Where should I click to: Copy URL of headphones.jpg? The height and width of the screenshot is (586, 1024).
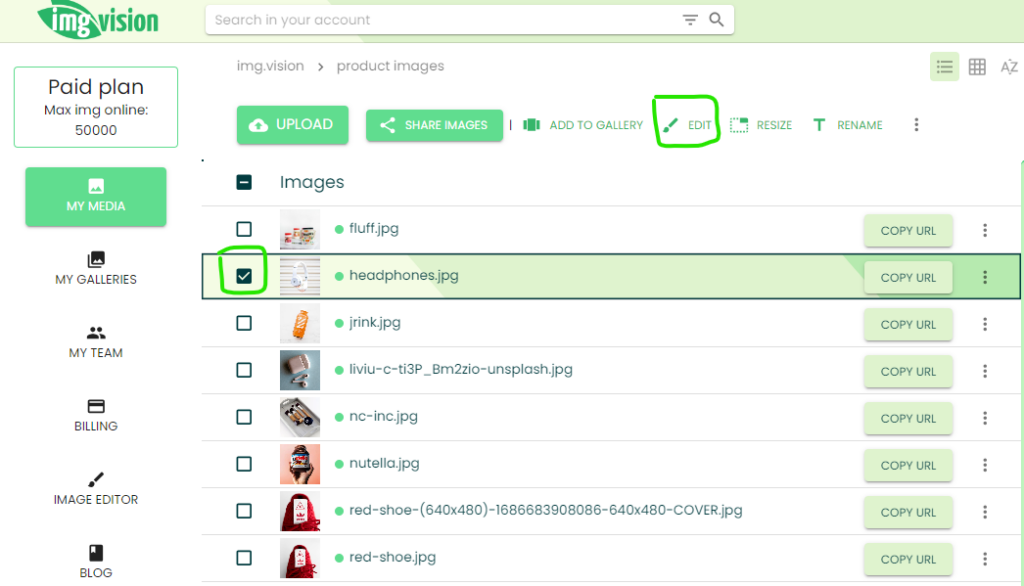click(908, 278)
